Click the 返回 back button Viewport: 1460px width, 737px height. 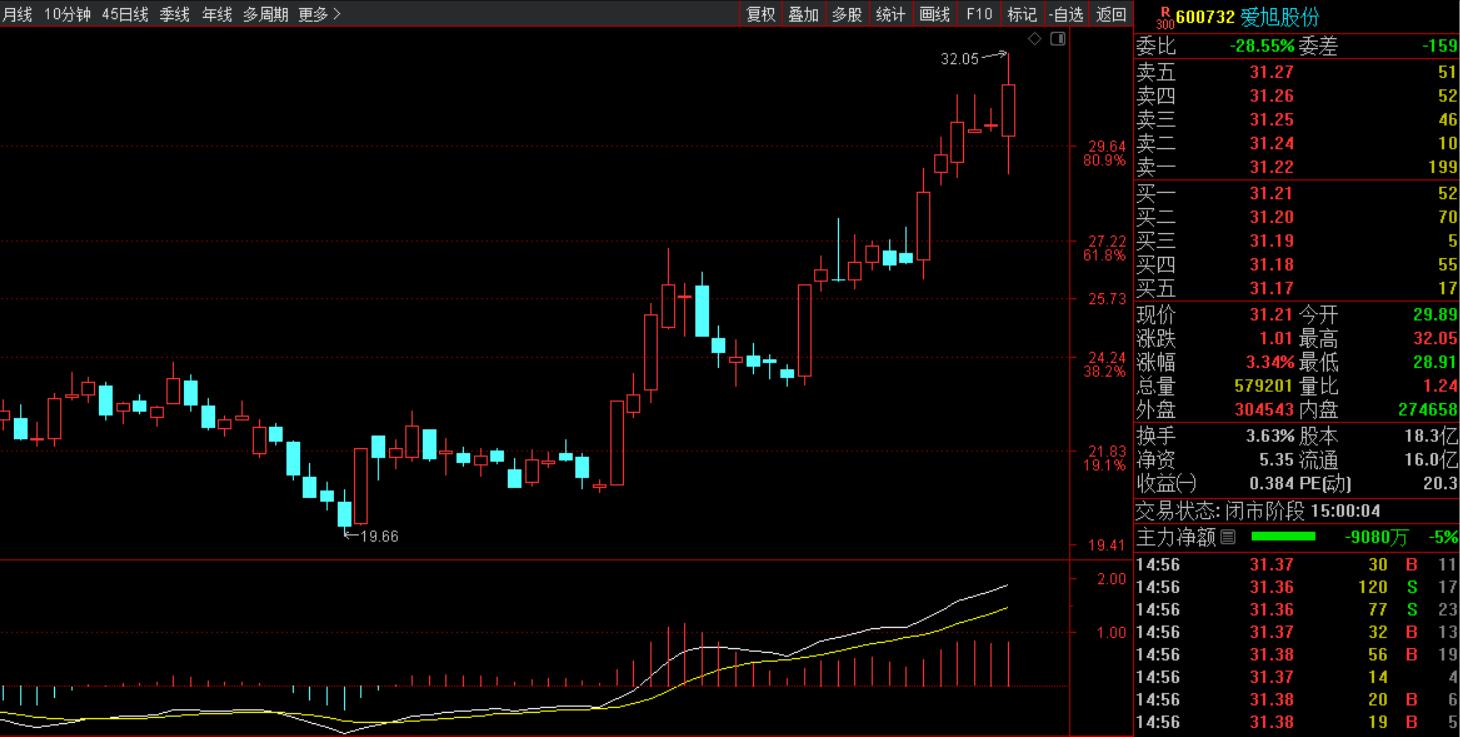point(1110,14)
